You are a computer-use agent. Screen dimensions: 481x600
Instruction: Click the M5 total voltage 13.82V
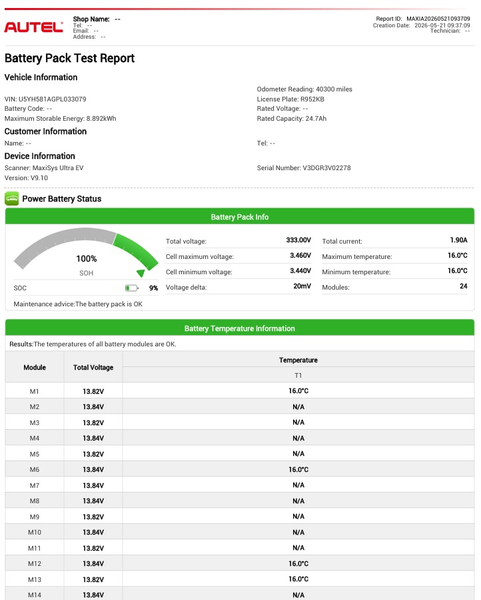(x=93, y=454)
